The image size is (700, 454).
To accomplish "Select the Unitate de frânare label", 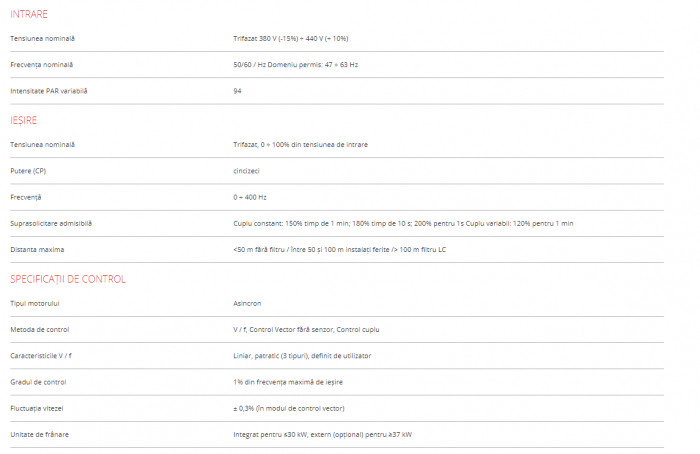I will [x=39, y=434].
